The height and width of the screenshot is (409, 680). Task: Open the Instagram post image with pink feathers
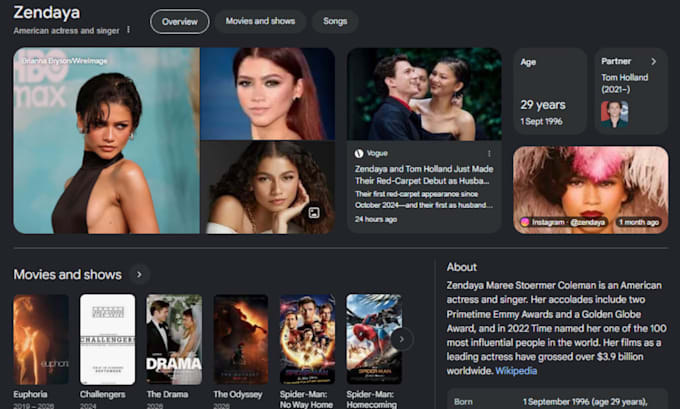591,190
